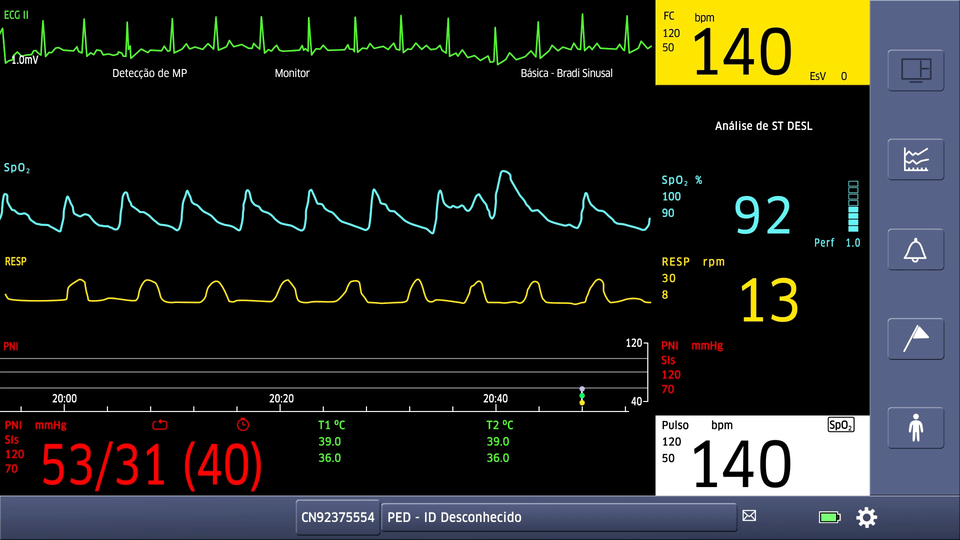Select the Detecção de MP label

pos(149,73)
